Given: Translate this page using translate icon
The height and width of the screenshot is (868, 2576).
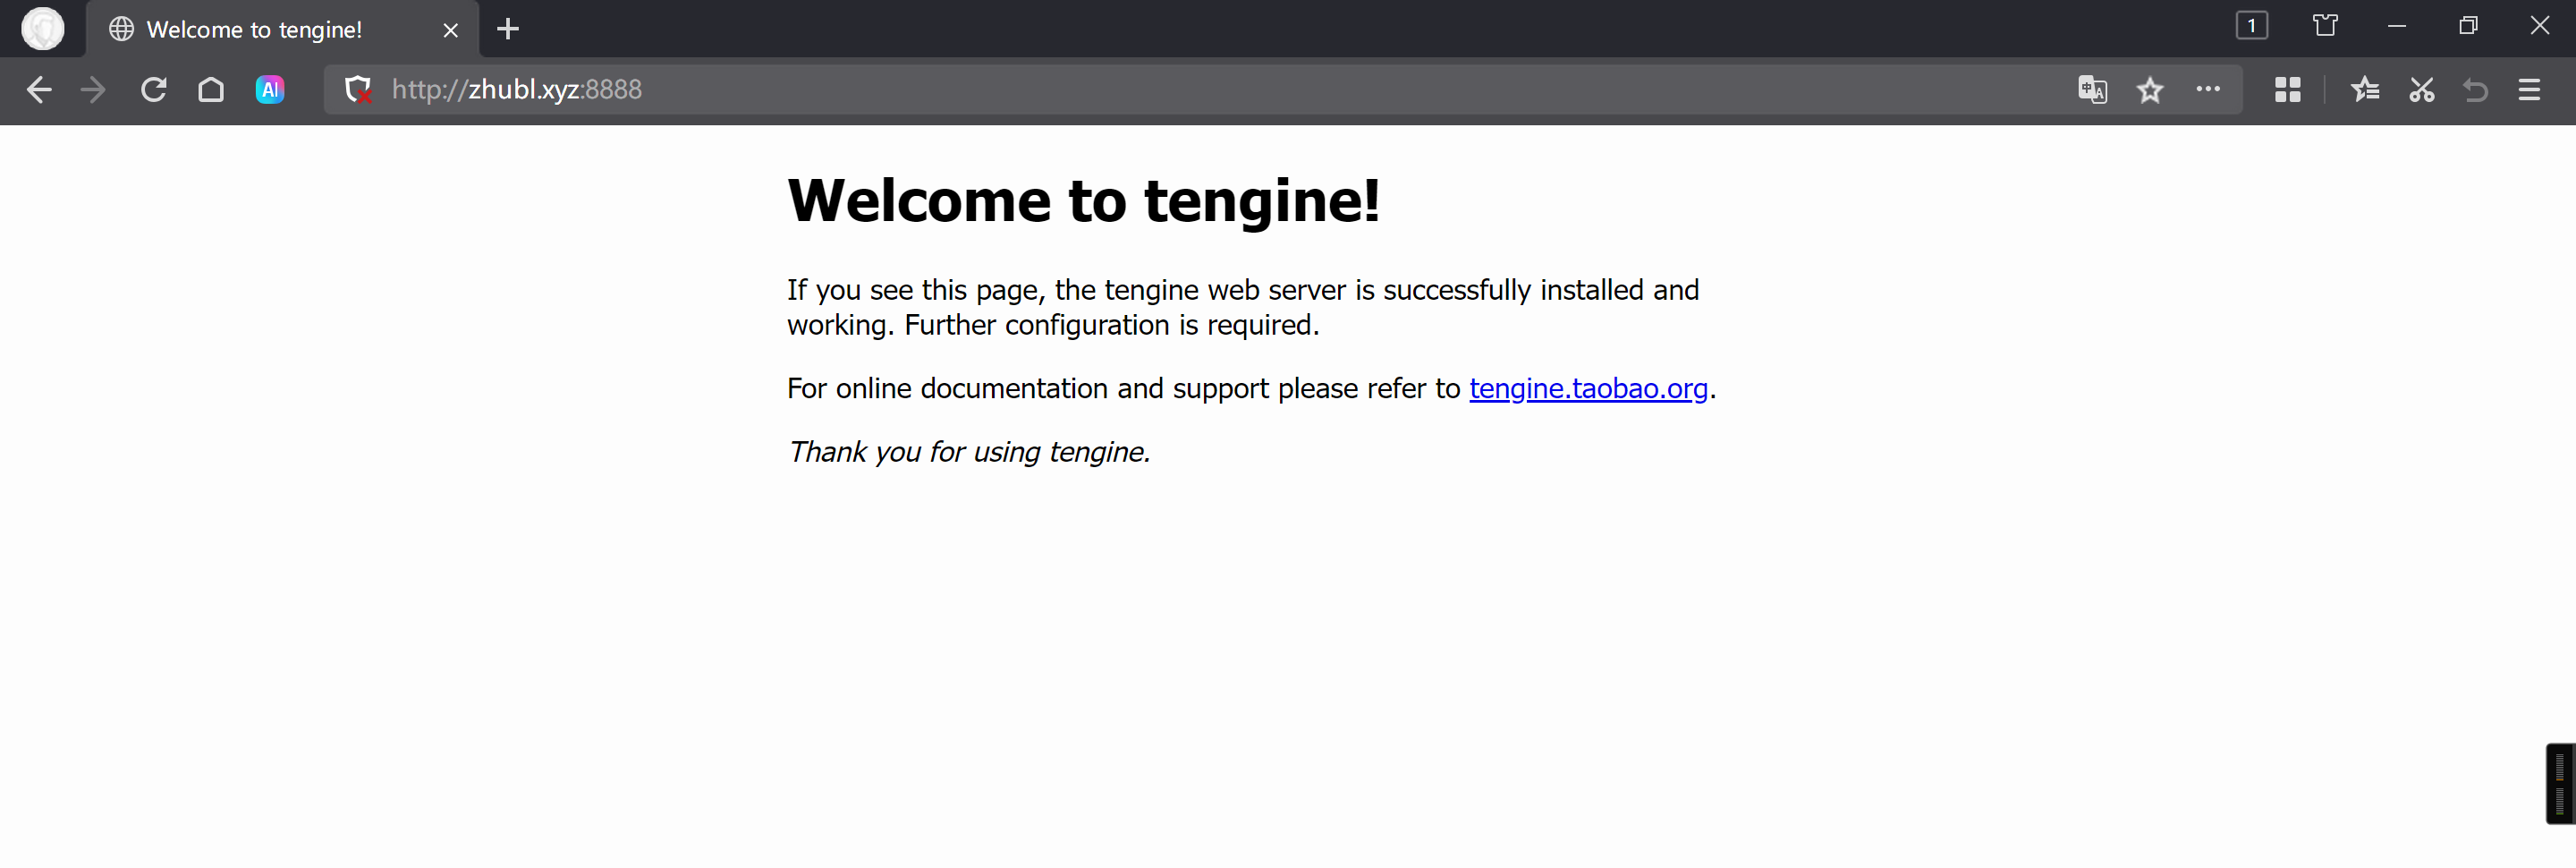Looking at the screenshot, I should pyautogui.click(x=2093, y=90).
